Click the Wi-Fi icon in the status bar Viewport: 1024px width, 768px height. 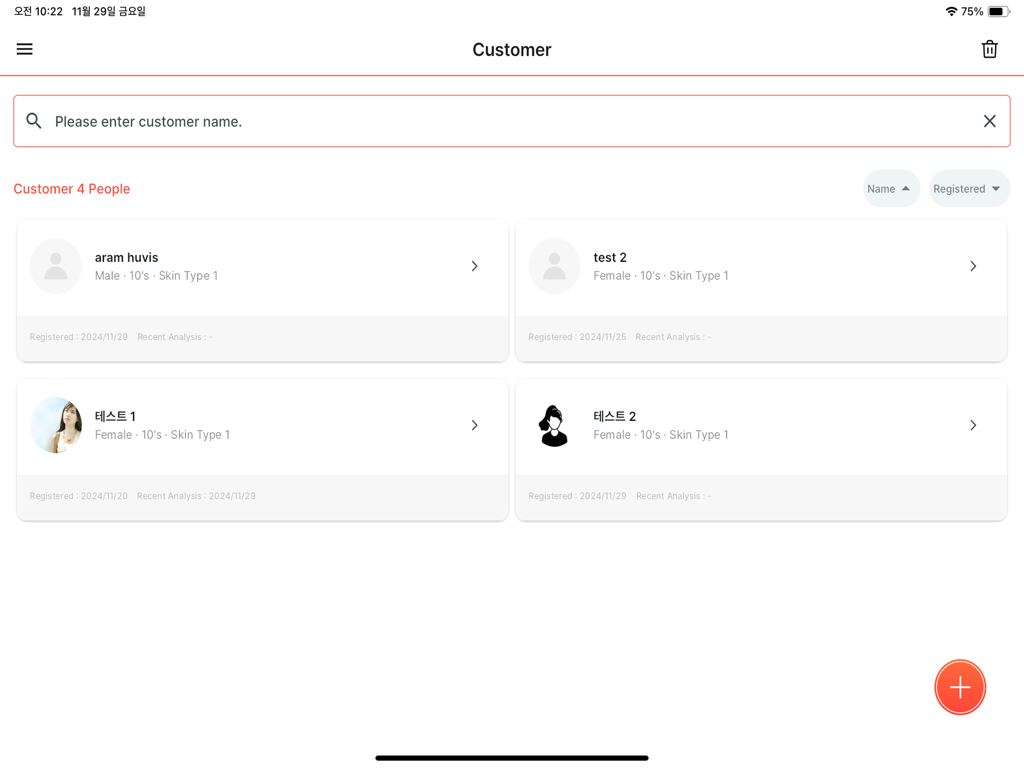pos(953,12)
